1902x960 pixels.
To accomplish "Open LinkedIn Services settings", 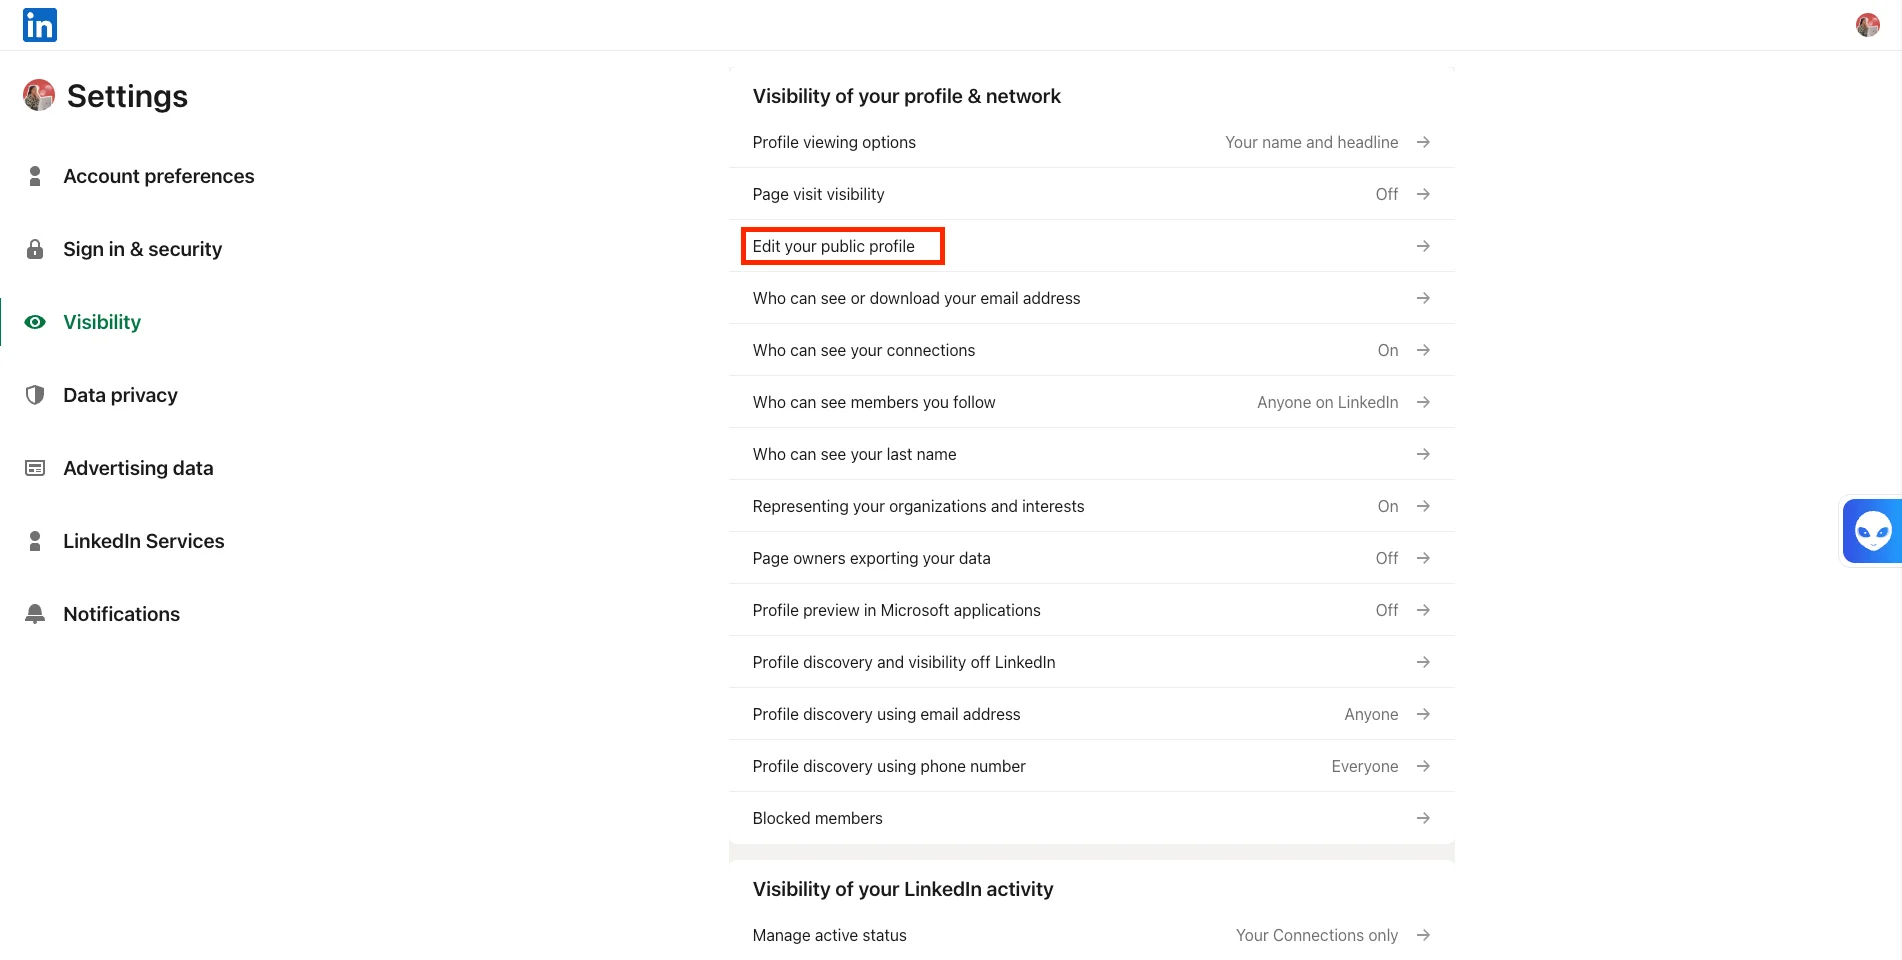I will click(x=144, y=541).
